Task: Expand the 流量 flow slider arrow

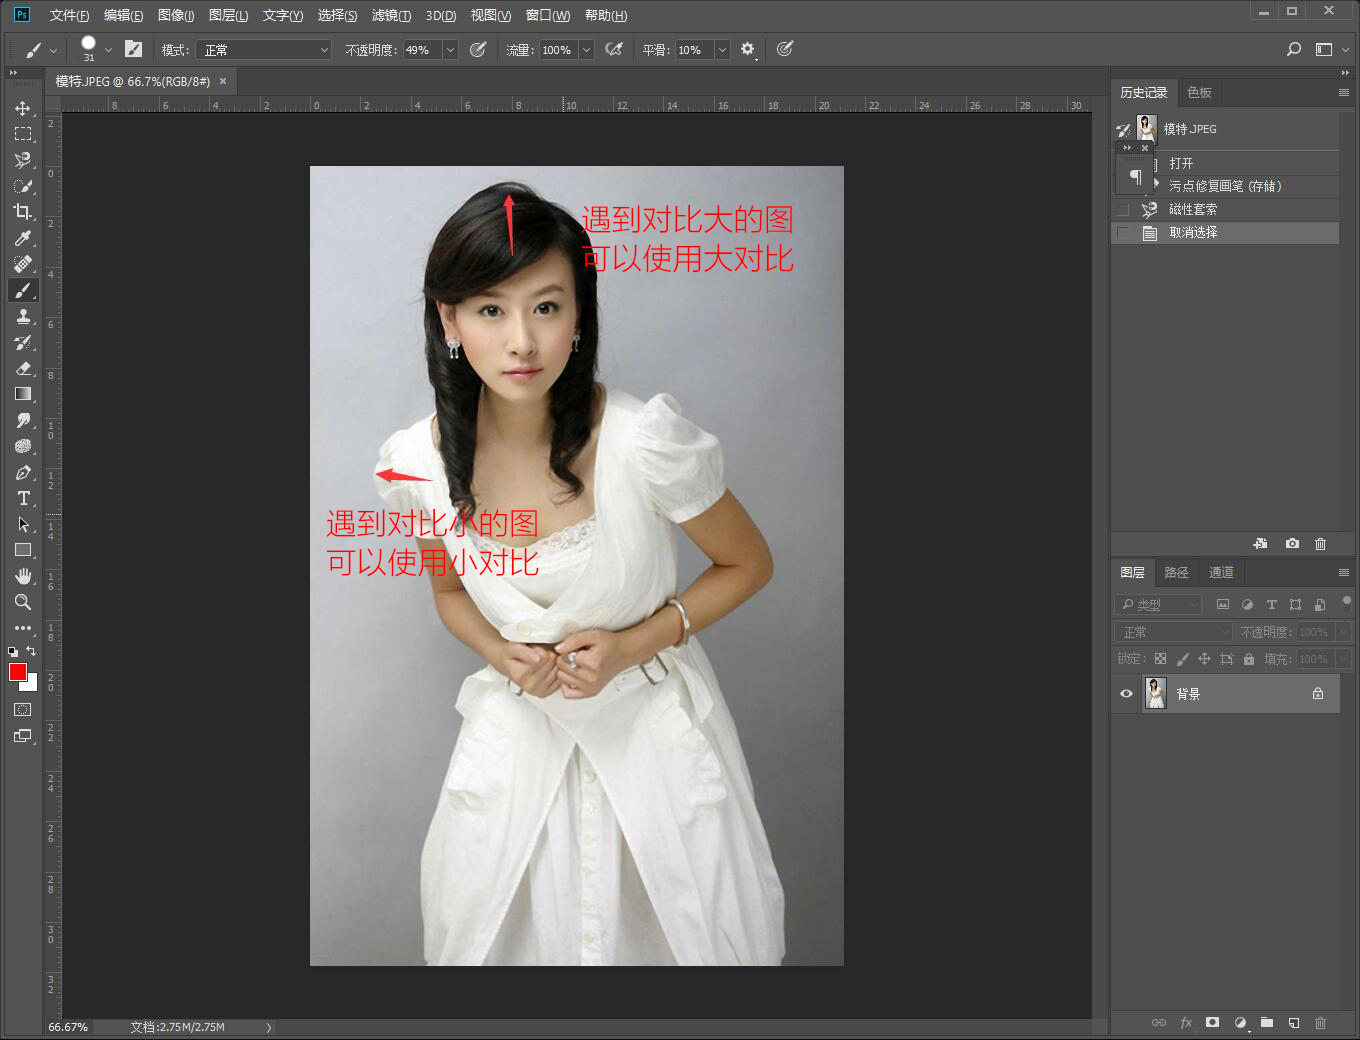Action: [x=586, y=50]
